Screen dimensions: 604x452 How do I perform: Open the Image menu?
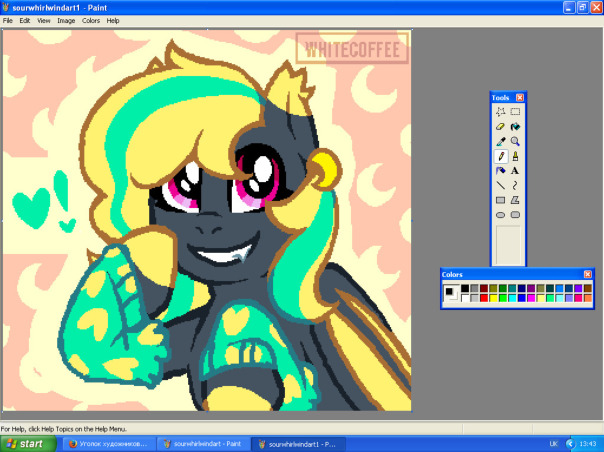point(66,21)
